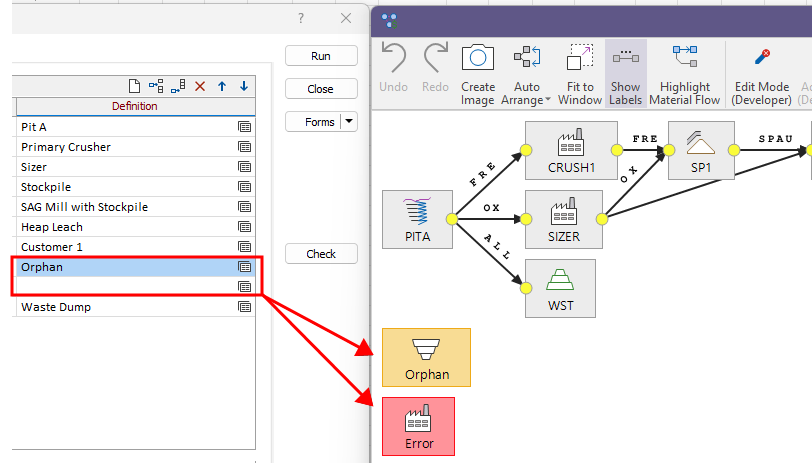The width and height of the screenshot is (812, 463).
Task: Select the Heap Leach row
Action: coord(120,227)
